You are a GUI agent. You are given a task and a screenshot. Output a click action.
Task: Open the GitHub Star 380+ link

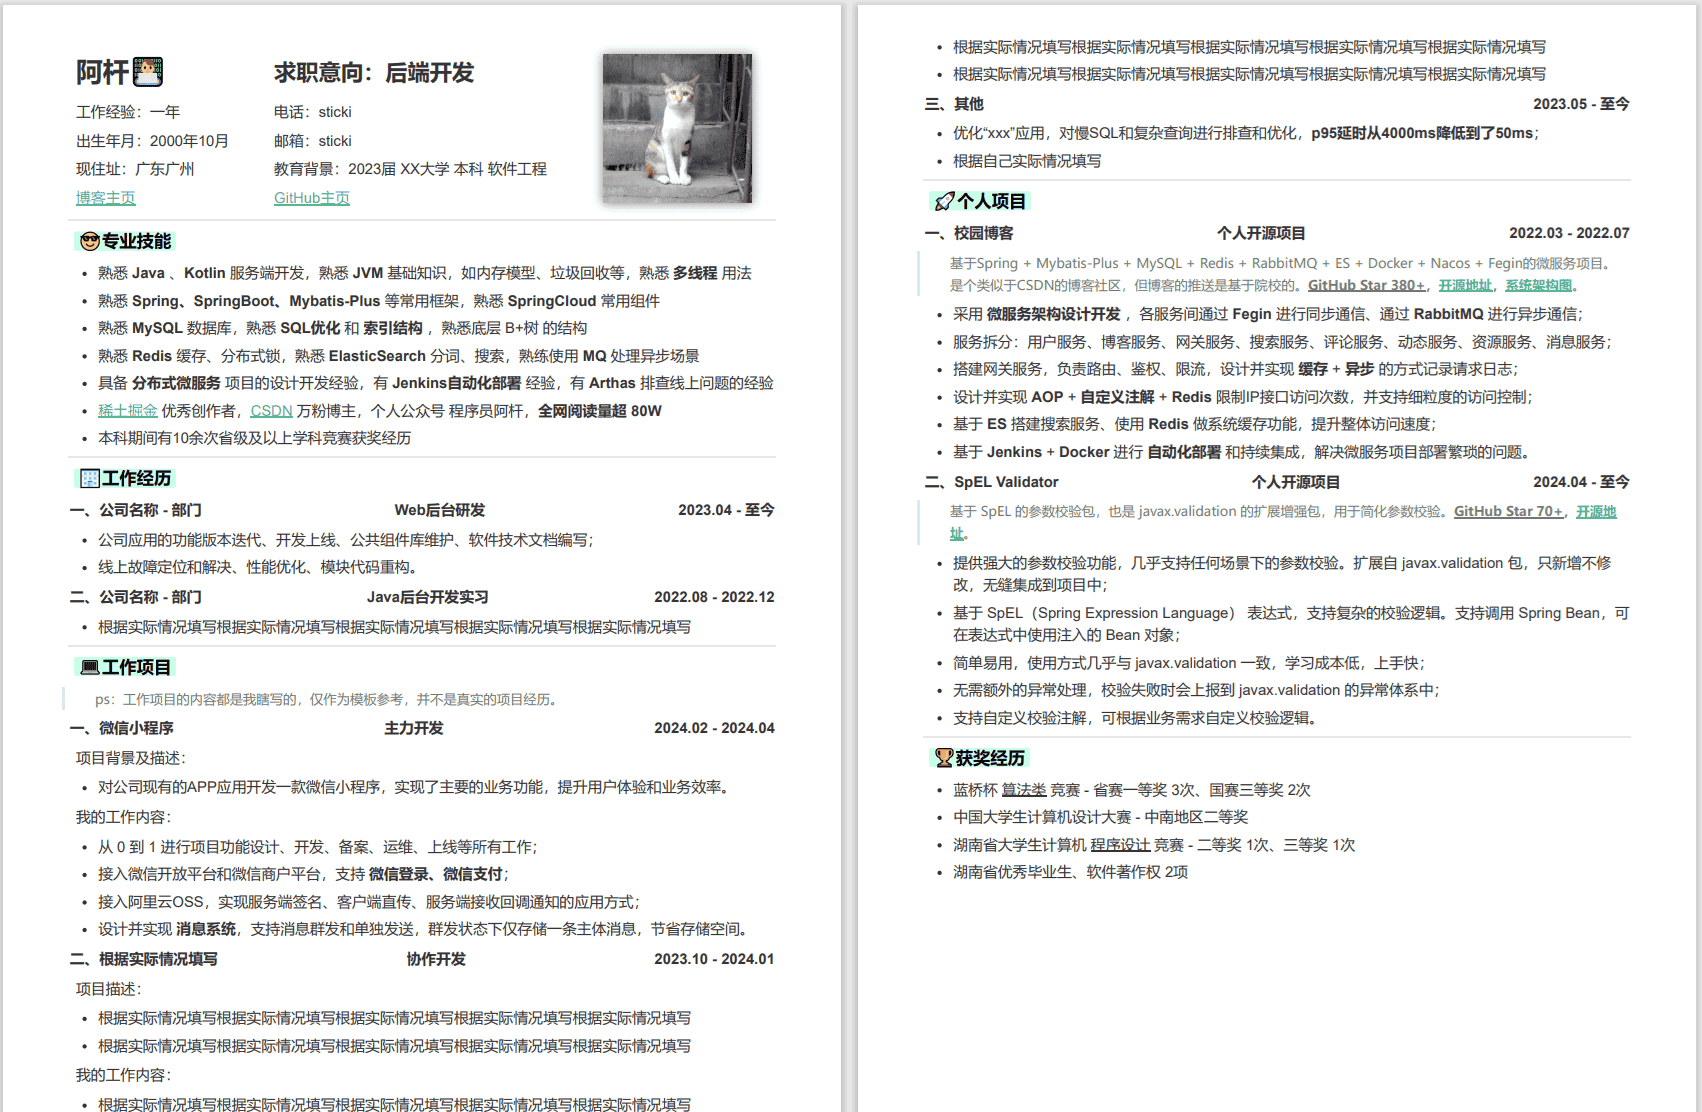click(x=1366, y=285)
